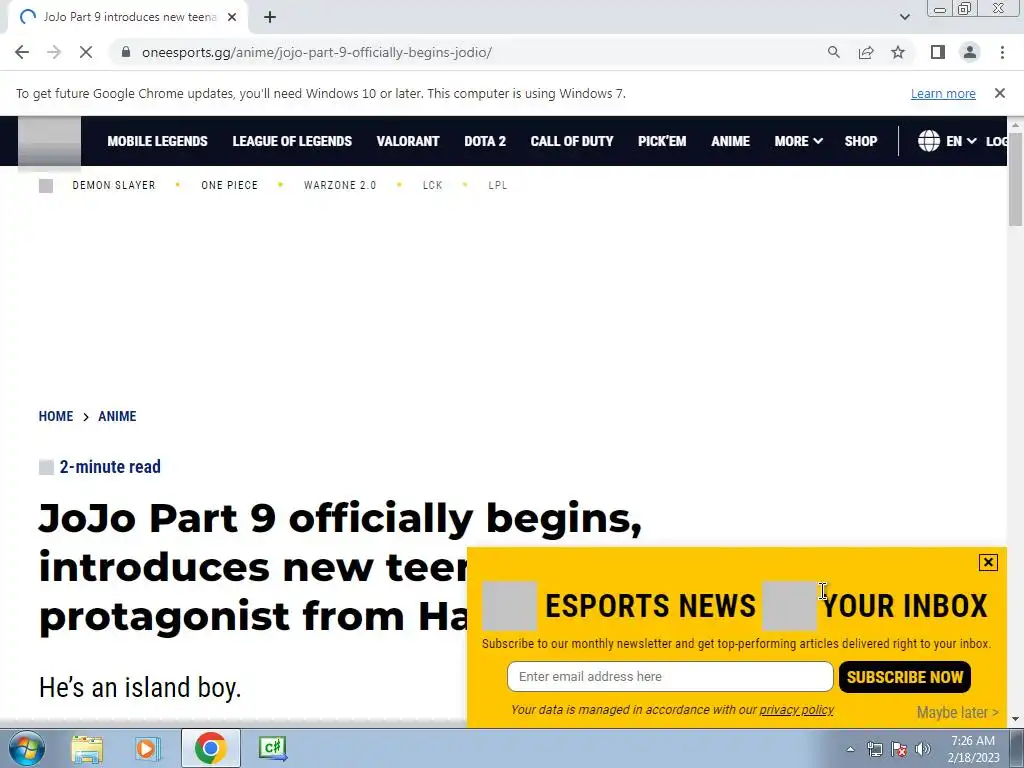The width and height of the screenshot is (1024, 768).
Task: Open the taskbar clock and date
Action: tap(973, 749)
